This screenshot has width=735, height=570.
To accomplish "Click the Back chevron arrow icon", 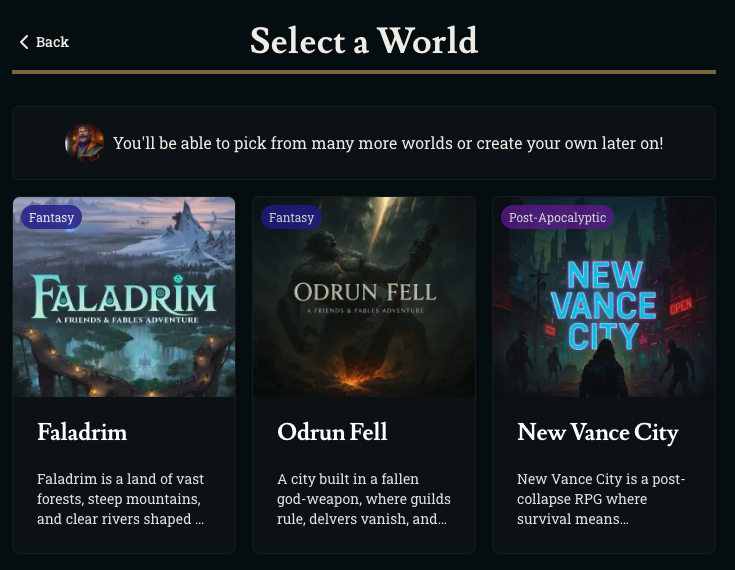I will pos(24,42).
